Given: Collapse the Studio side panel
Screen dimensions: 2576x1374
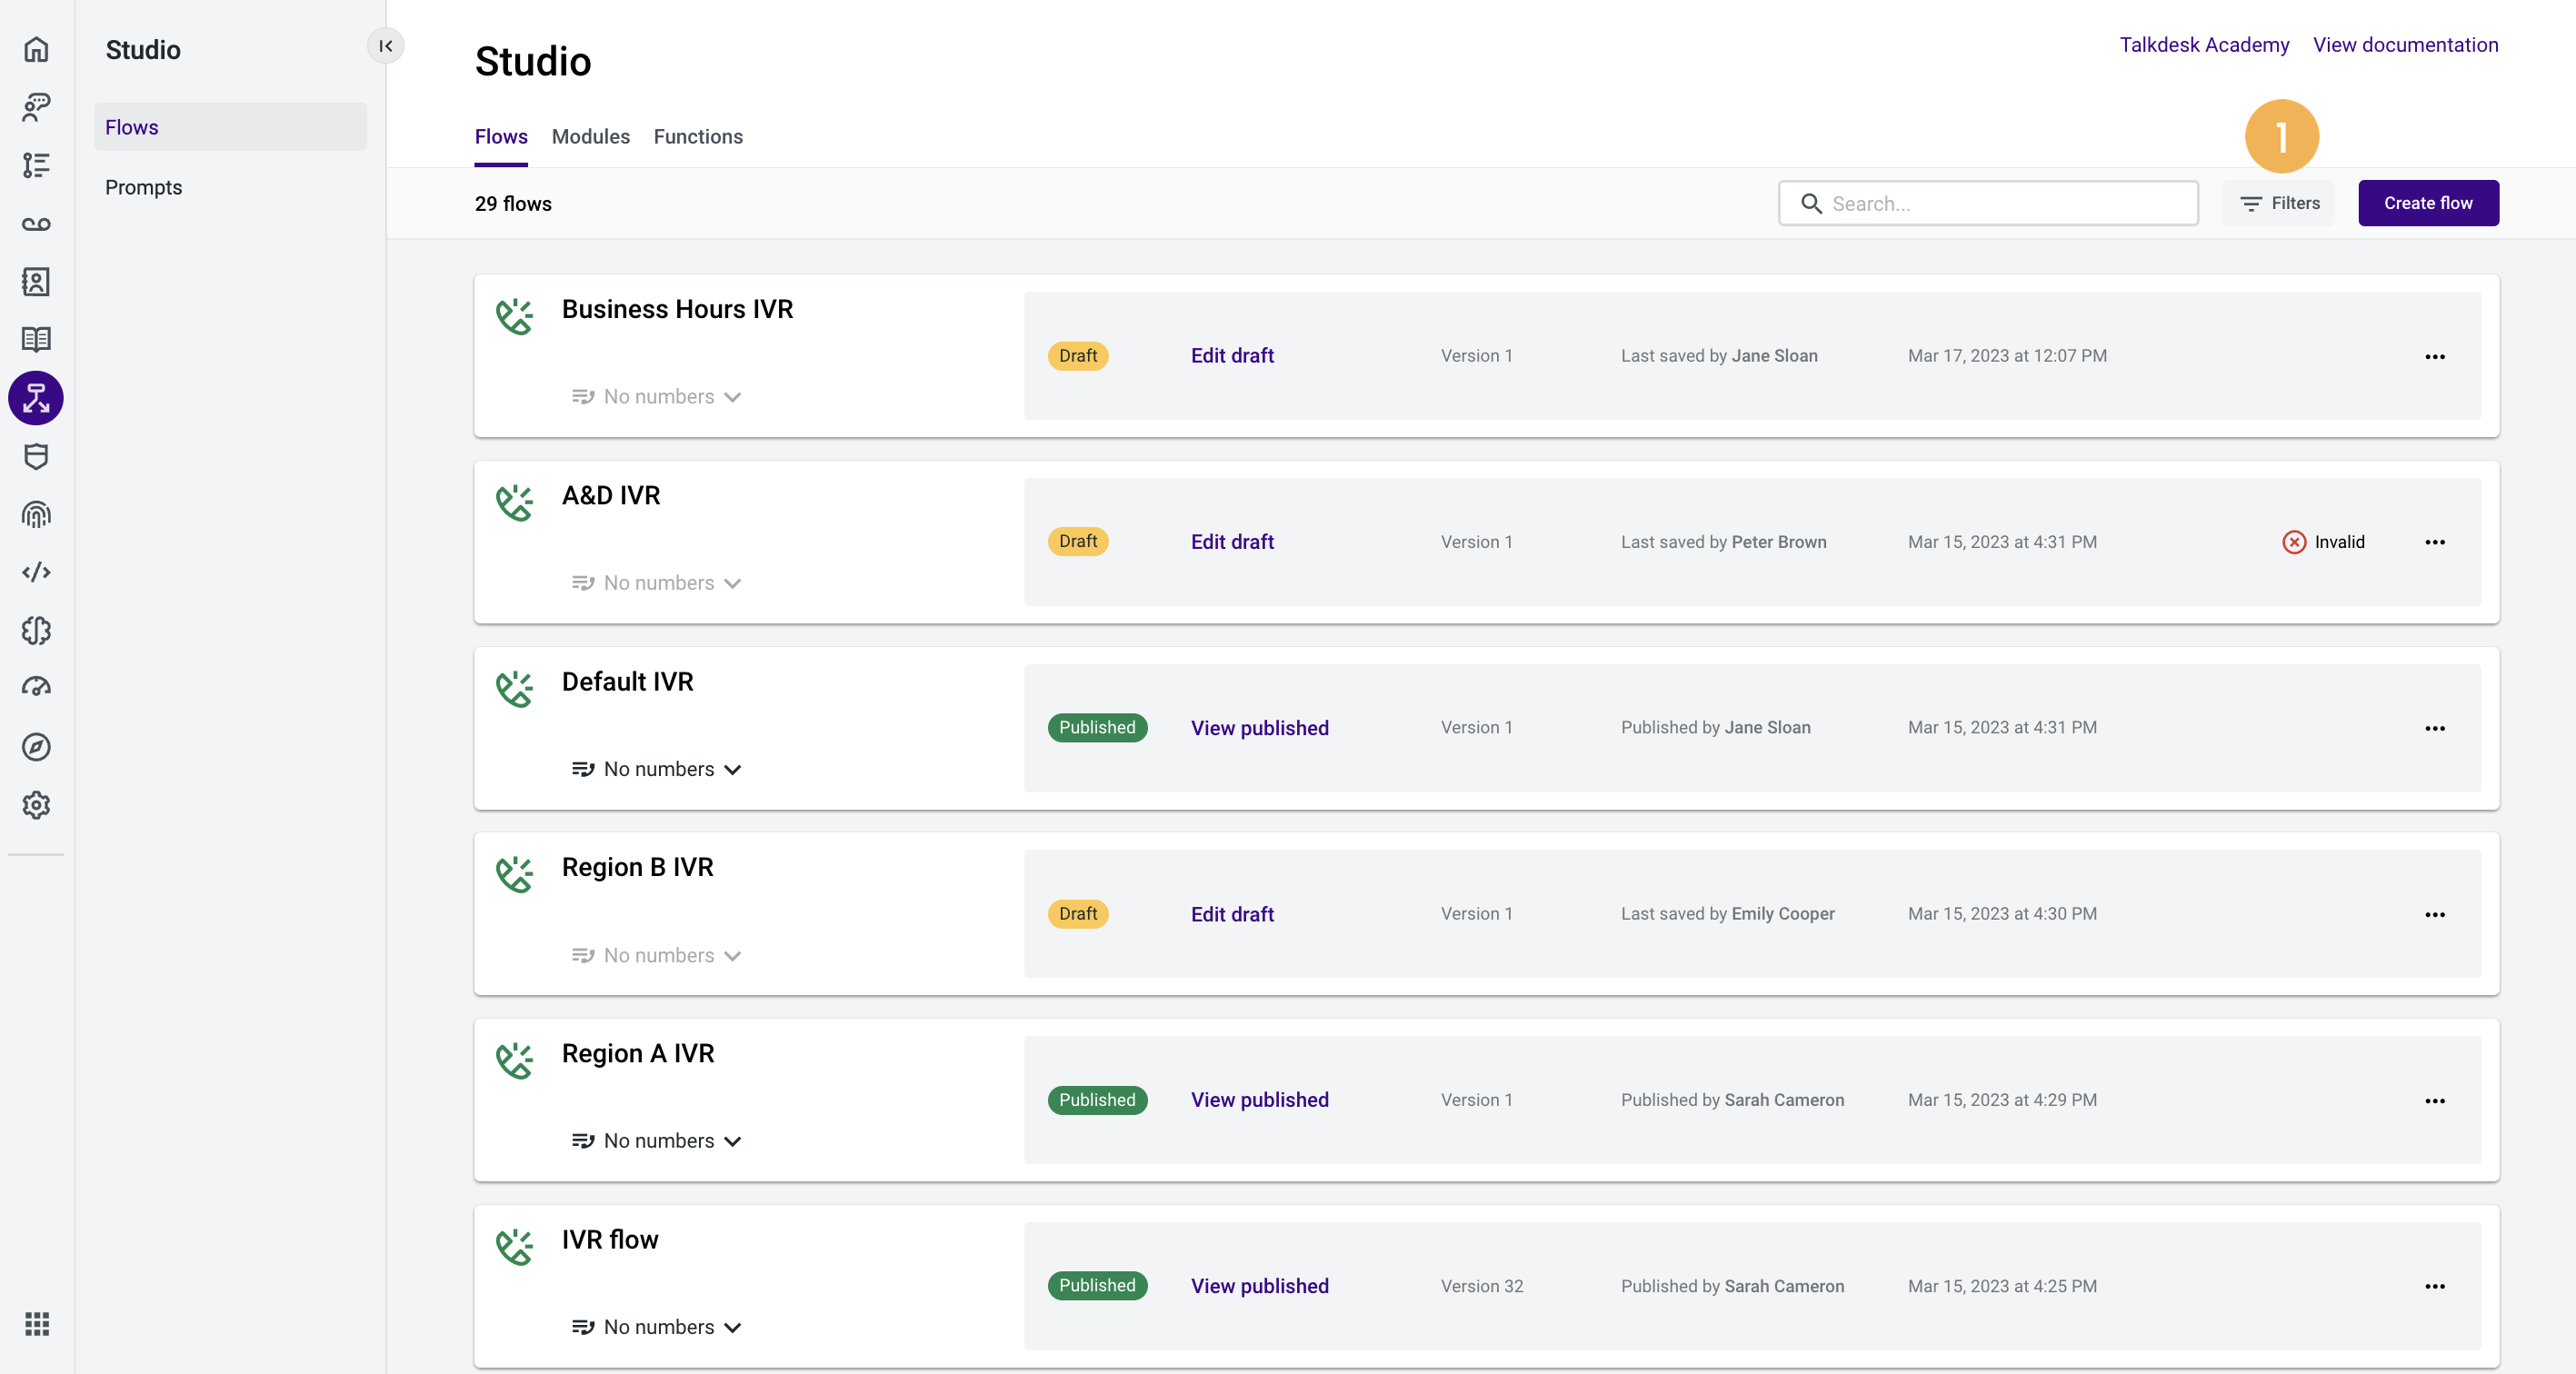Looking at the screenshot, I should pyautogui.click(x=385, y=46).
